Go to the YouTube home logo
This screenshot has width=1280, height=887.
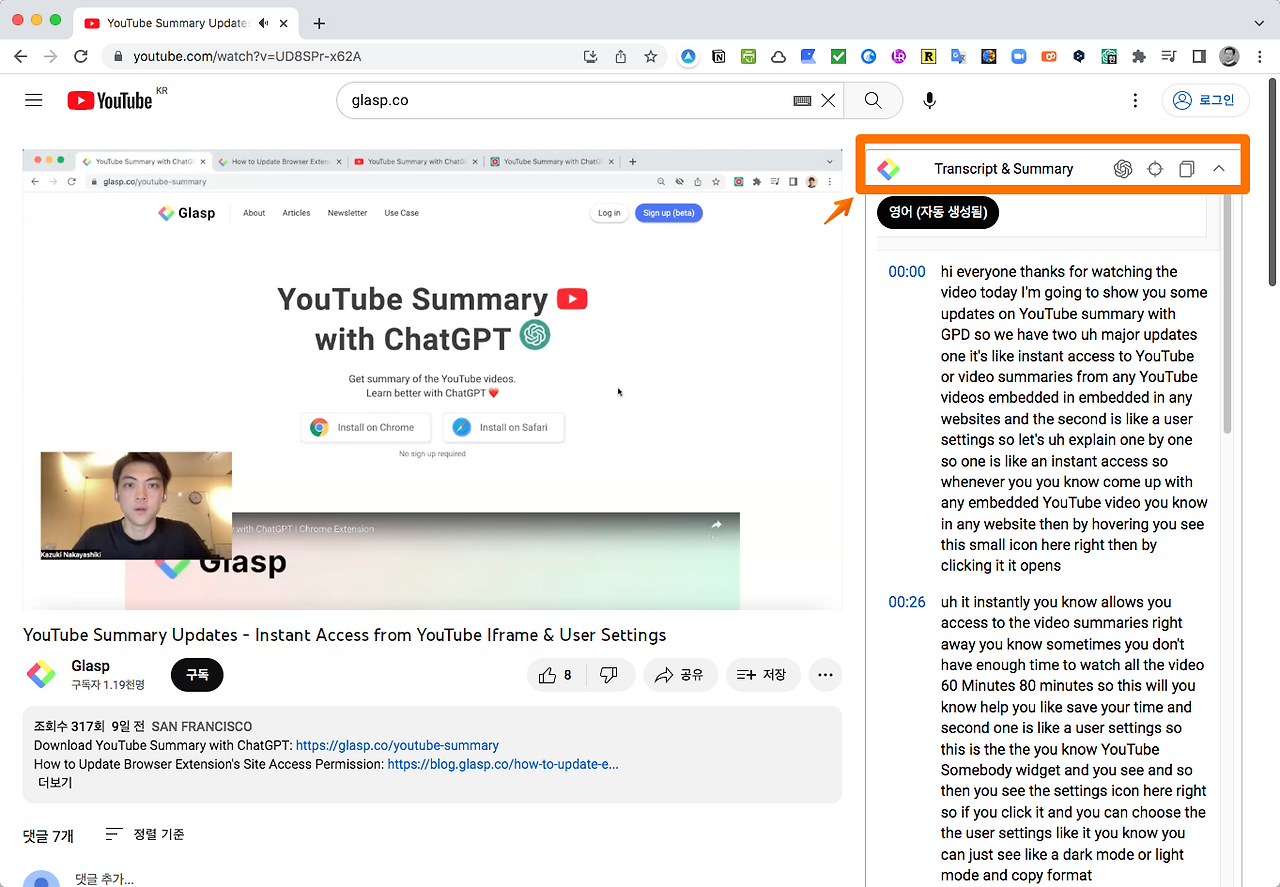tap(110, 100)
